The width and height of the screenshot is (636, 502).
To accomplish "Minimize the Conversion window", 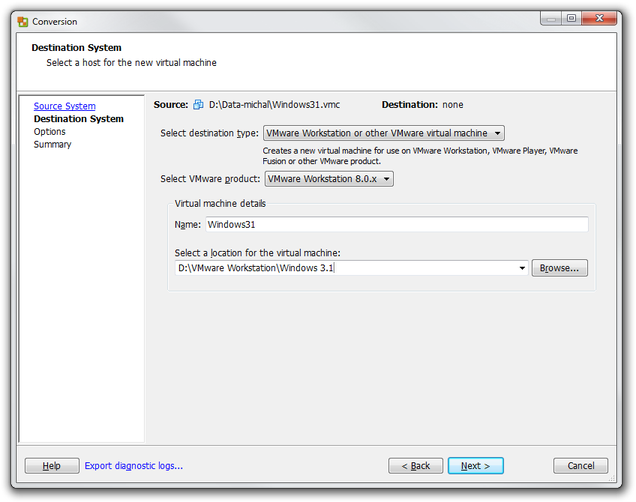I will 551,19.
